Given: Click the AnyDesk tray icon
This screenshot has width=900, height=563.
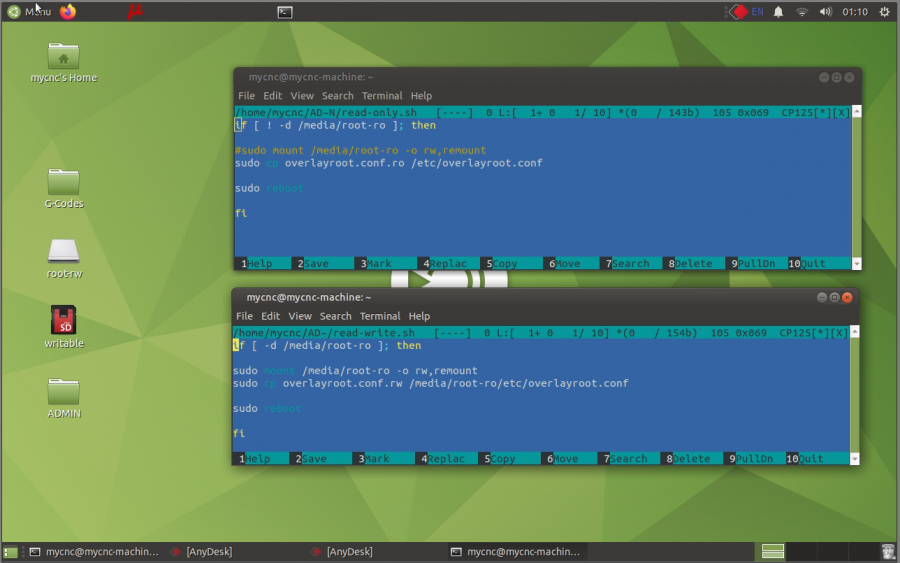Looking at the screenshot, I should tap(738, 12).
